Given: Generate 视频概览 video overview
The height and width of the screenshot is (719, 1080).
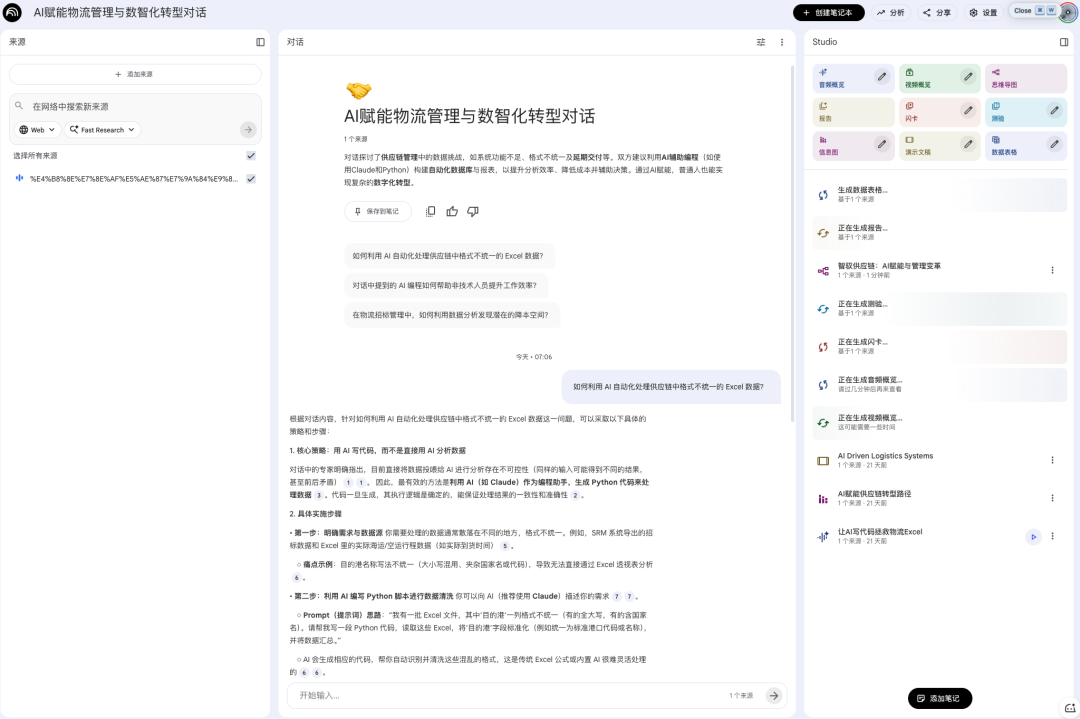Looking at the screenshot, I should pyautogui.click(x=939, y=79).
